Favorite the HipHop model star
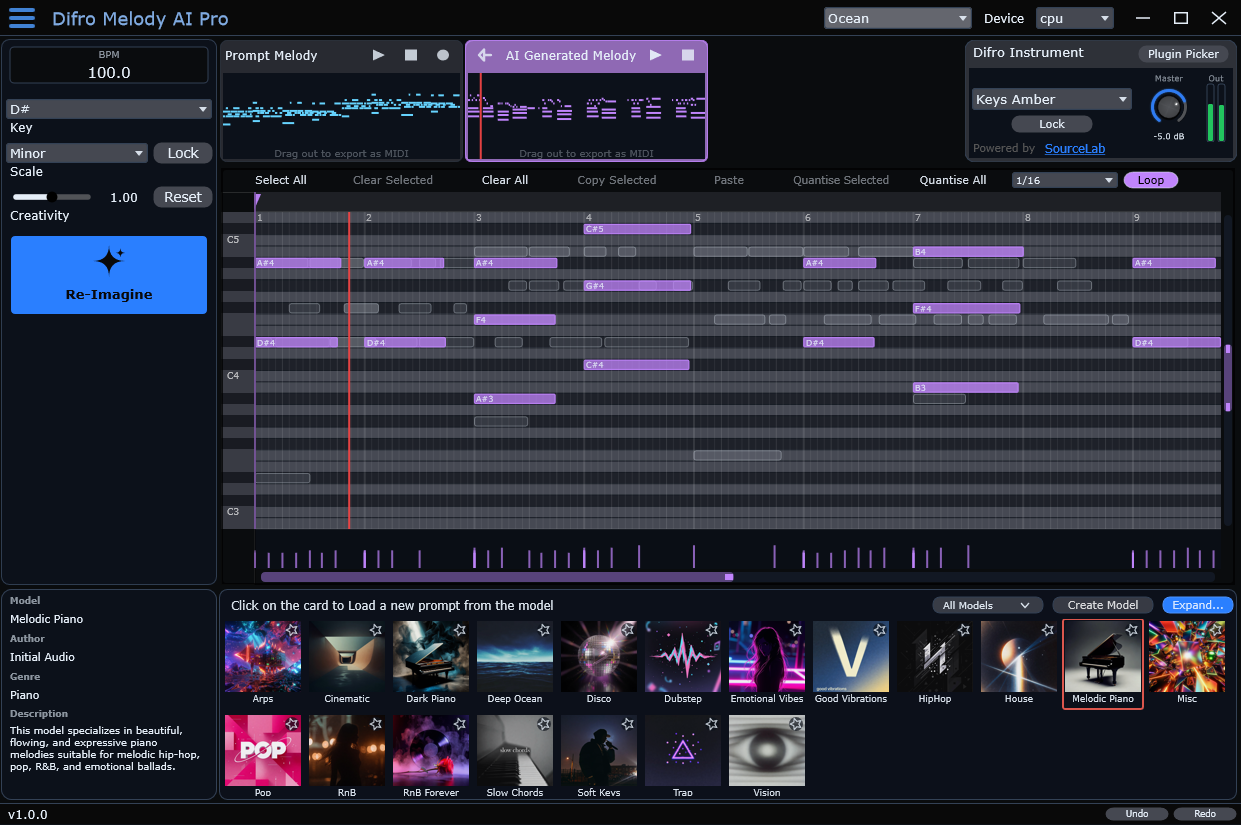 (964, 630)
